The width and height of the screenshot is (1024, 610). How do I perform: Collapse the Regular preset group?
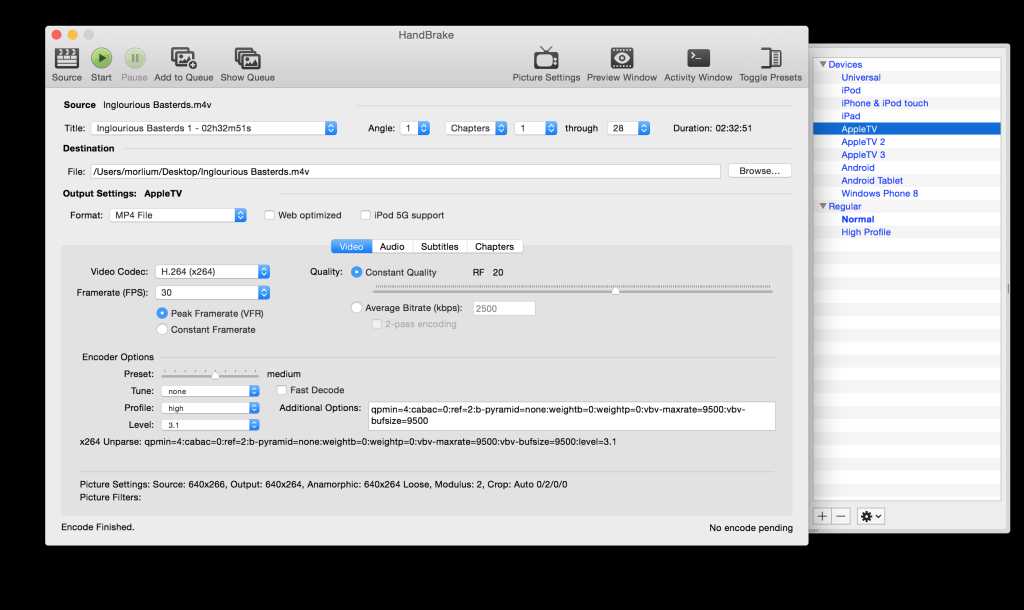coord(823,206)
